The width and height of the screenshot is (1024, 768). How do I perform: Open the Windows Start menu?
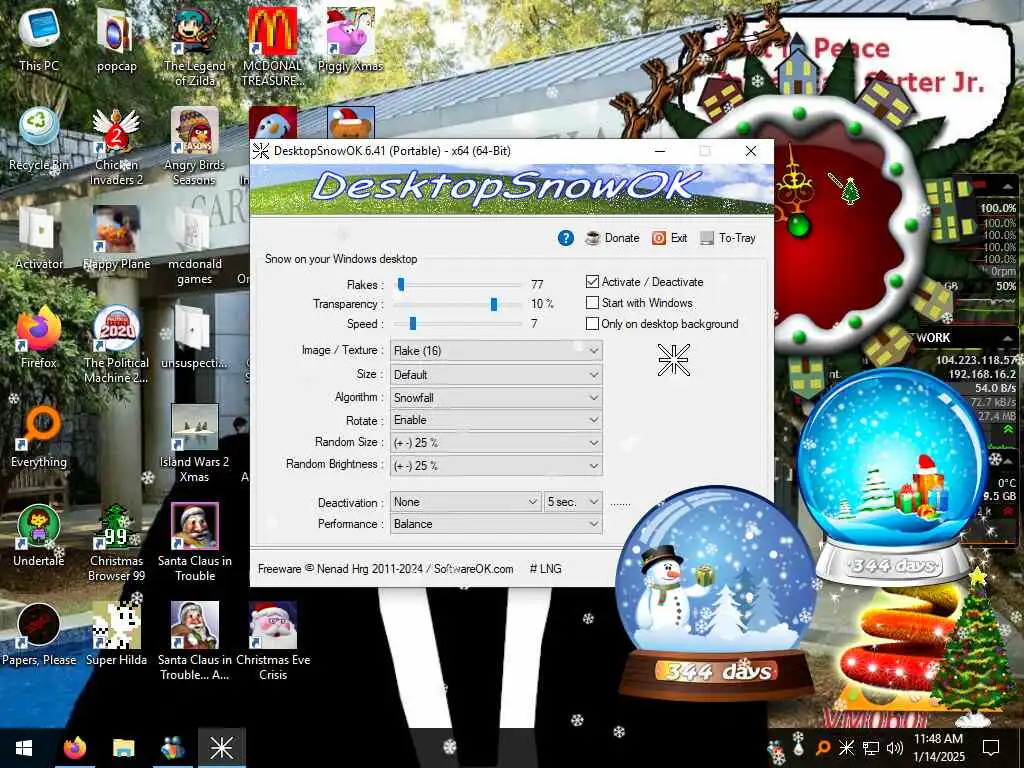pyautogui.click(x=24, y=748)
